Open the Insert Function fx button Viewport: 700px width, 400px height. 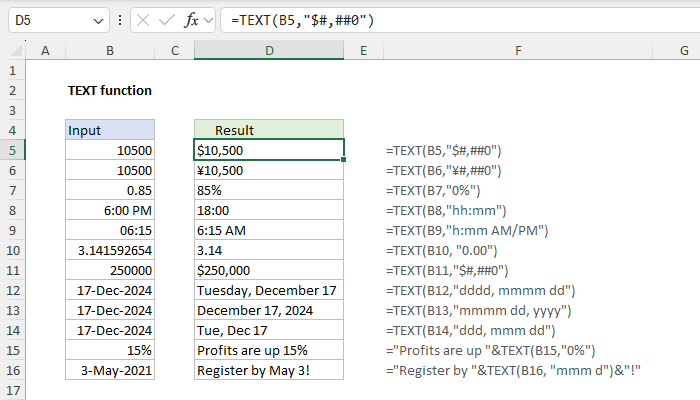tap(191, 20)
